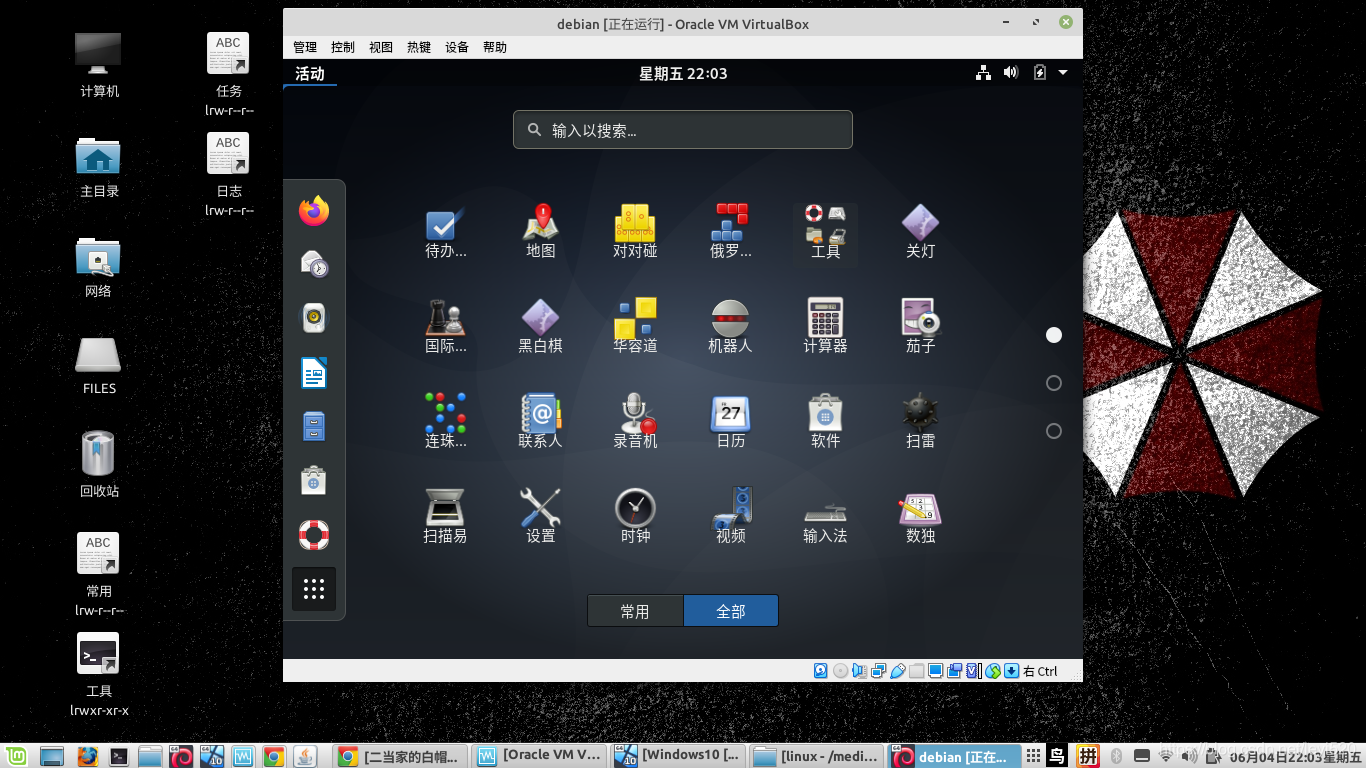Open the Software bag icon in the dash
This screenshot has width=1366, height=768.
[314, 481]
